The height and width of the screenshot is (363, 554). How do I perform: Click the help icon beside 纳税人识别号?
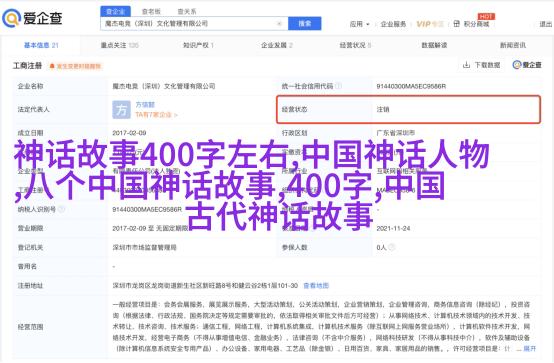click(x=61, y=209)
